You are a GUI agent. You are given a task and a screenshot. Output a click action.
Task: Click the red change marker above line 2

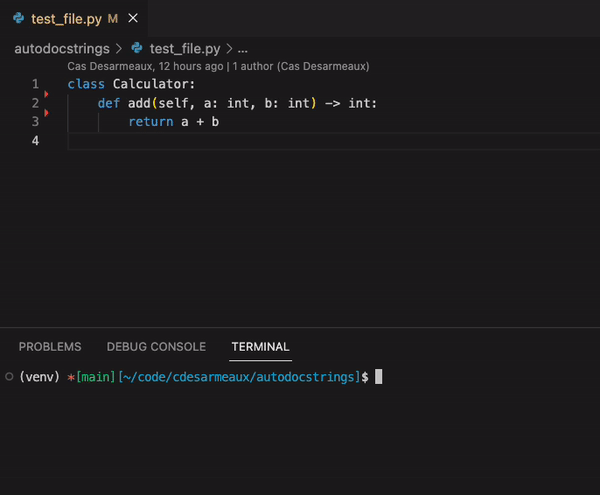[x=46, y=94]
